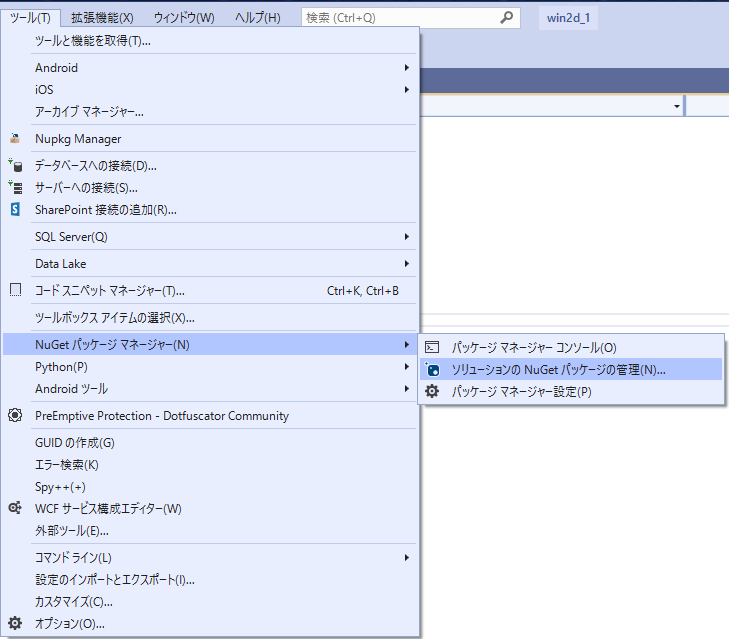Screen dimensions: 729x639
Task: Select NuGet パッケージ マネージャー(N) entry
Action: click(x=210, y=345)
